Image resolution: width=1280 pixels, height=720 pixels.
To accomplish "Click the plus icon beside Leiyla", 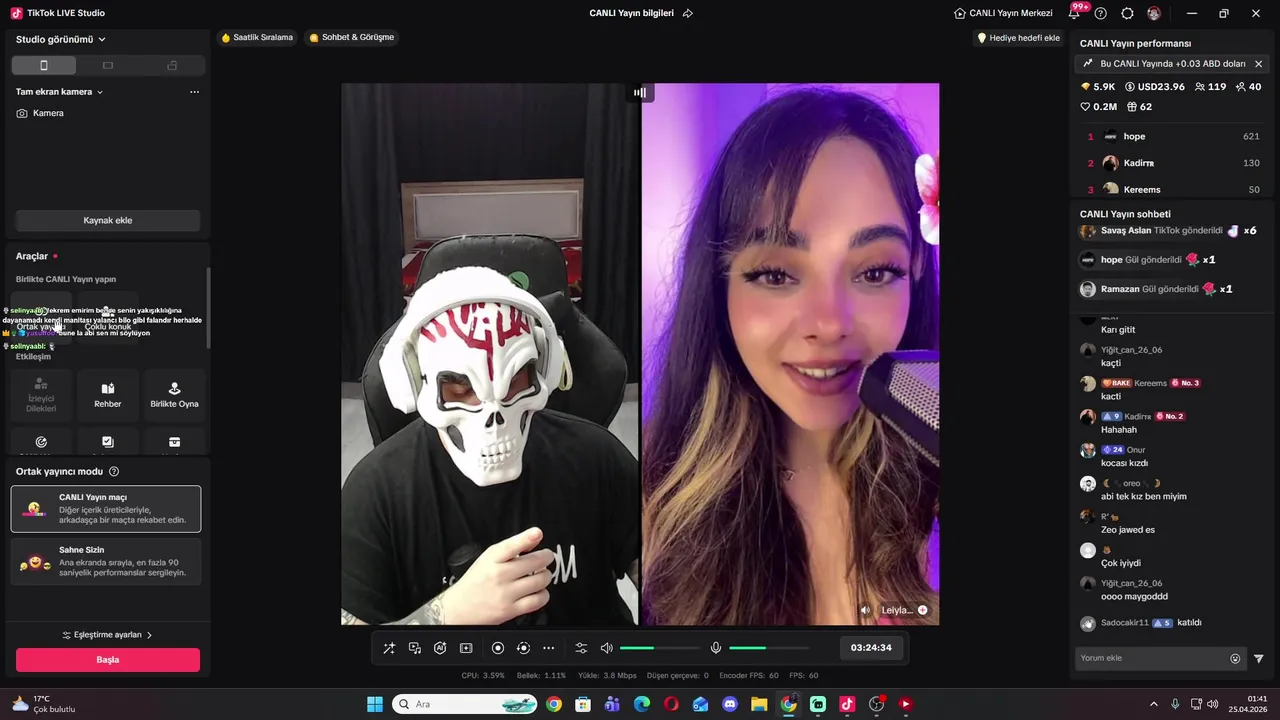I will [x=922, y=610].
